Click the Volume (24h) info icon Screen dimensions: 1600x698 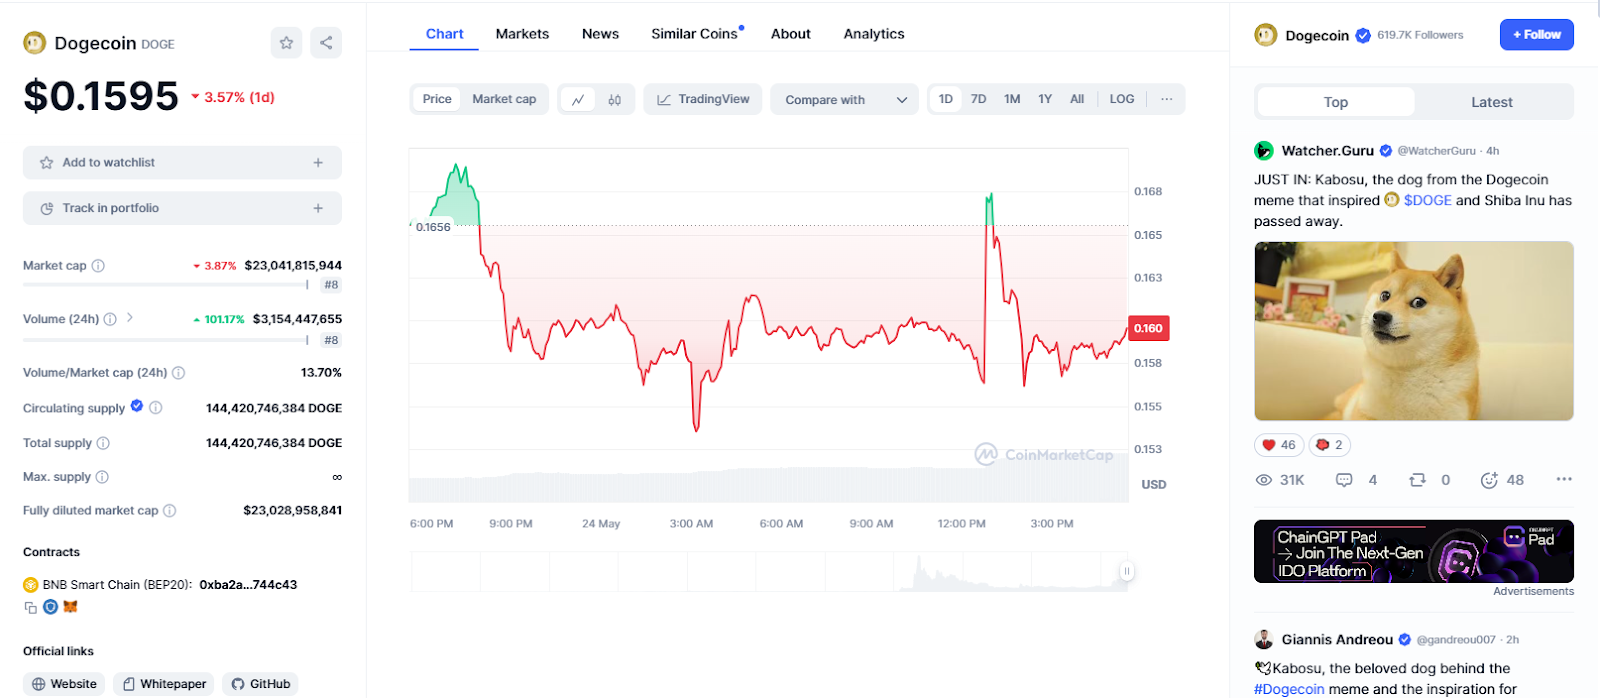tap(110, 319)
